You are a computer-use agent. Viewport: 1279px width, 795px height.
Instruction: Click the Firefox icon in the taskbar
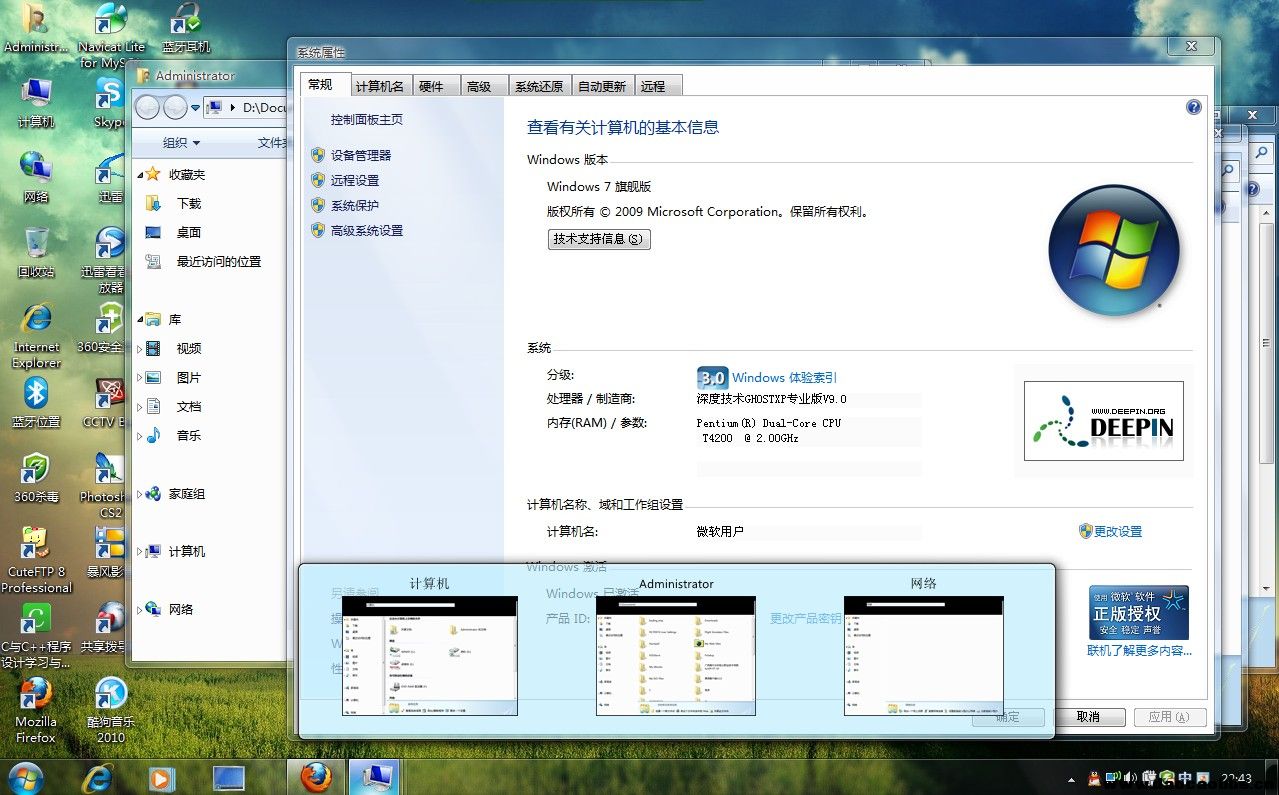tap(316, 776)
